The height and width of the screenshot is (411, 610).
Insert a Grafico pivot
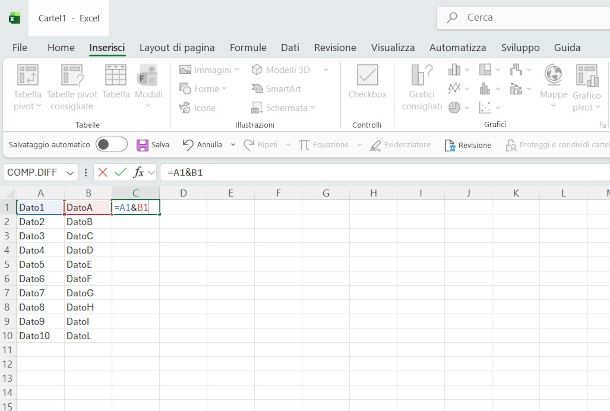point(587,88)
